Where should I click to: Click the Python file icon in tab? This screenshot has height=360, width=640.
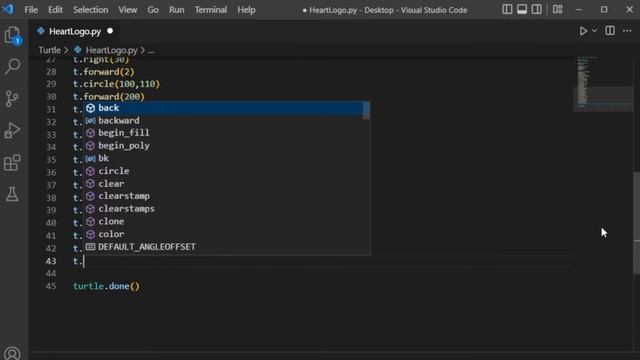pos(41,31)
